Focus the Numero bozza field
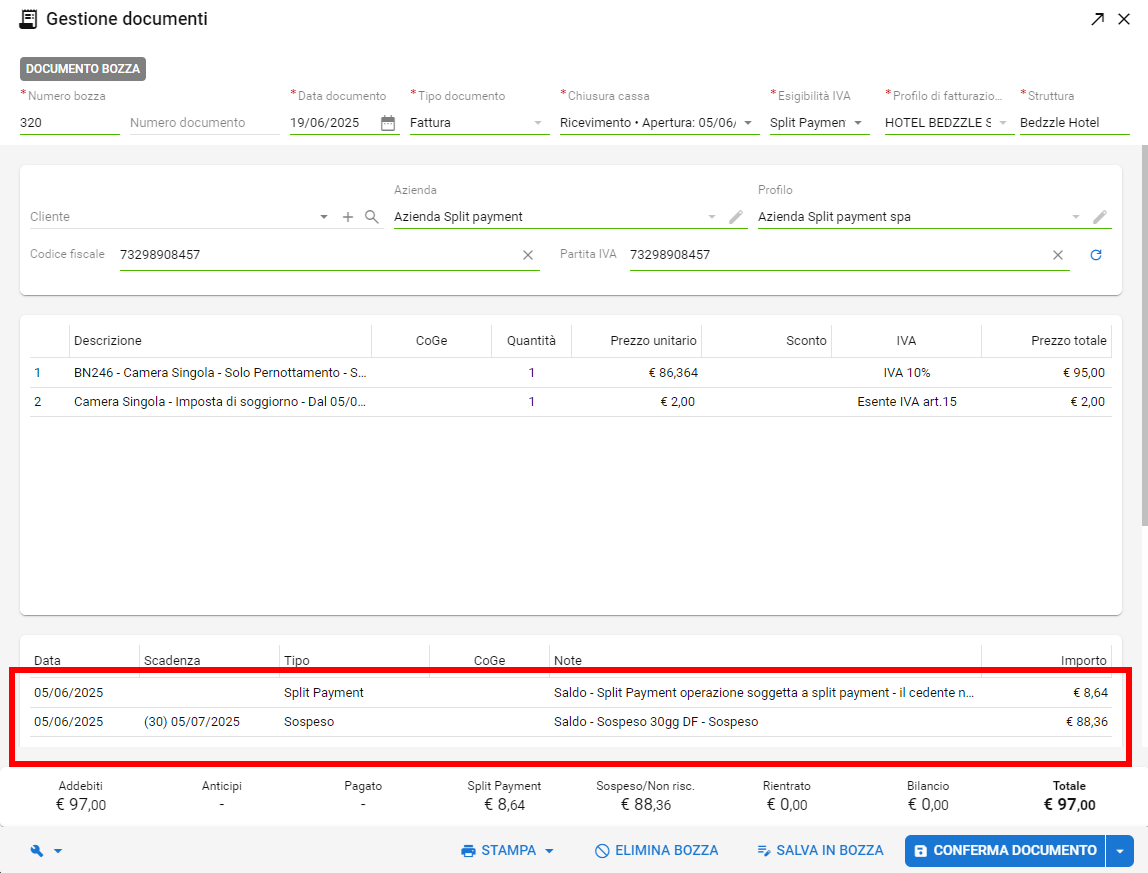 pos(70,123)
